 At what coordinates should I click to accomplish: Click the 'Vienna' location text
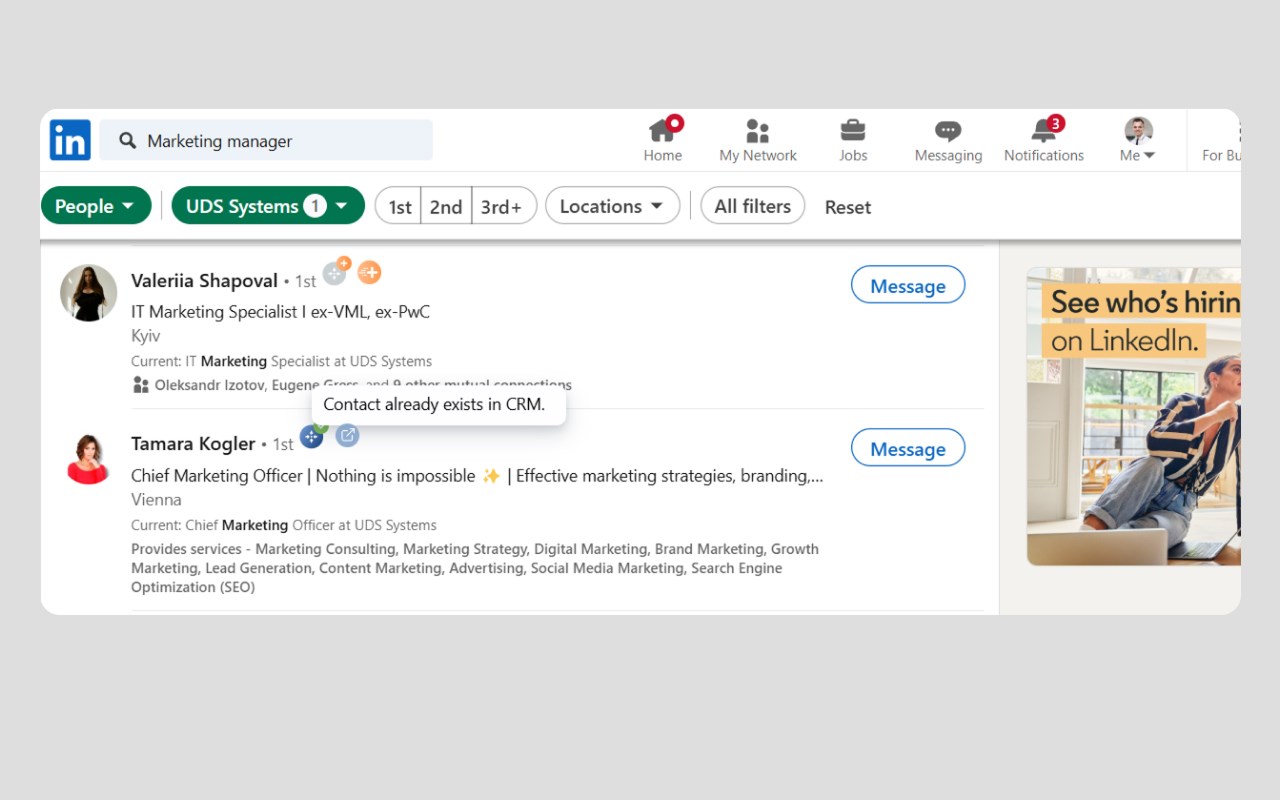[x=156, y=499]
